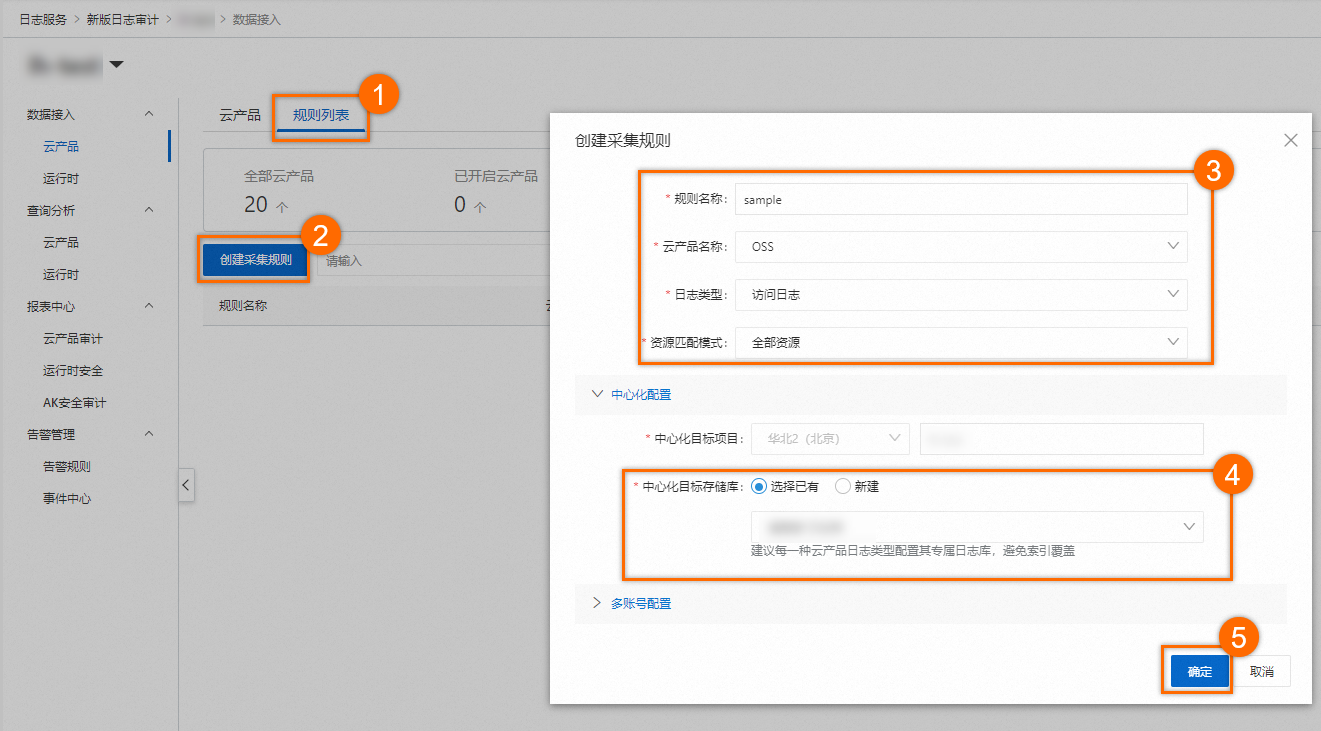Close the 创建采集规则 dialog with X
The width and height of the screenshot is (1321, 731).
1290,141
